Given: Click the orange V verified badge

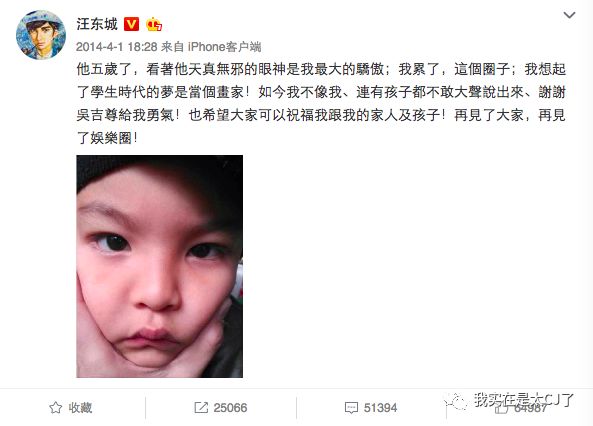Looking at the screenshot, I should [x=131, y=24].
